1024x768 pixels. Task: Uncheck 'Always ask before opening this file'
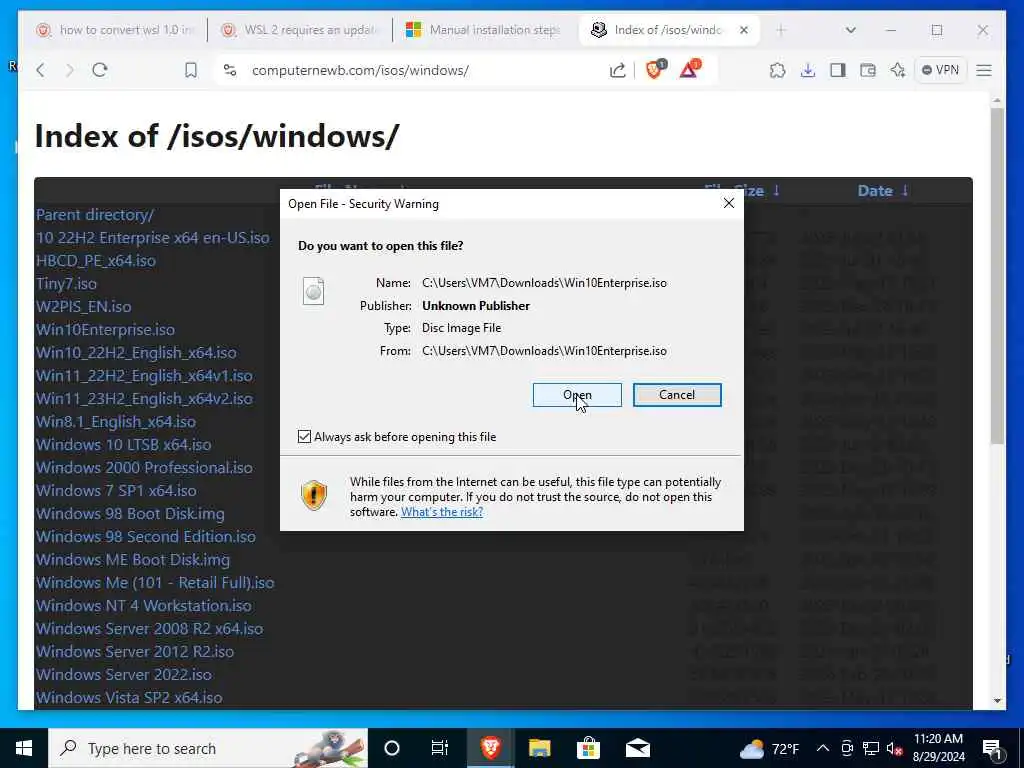coord(304,437)
